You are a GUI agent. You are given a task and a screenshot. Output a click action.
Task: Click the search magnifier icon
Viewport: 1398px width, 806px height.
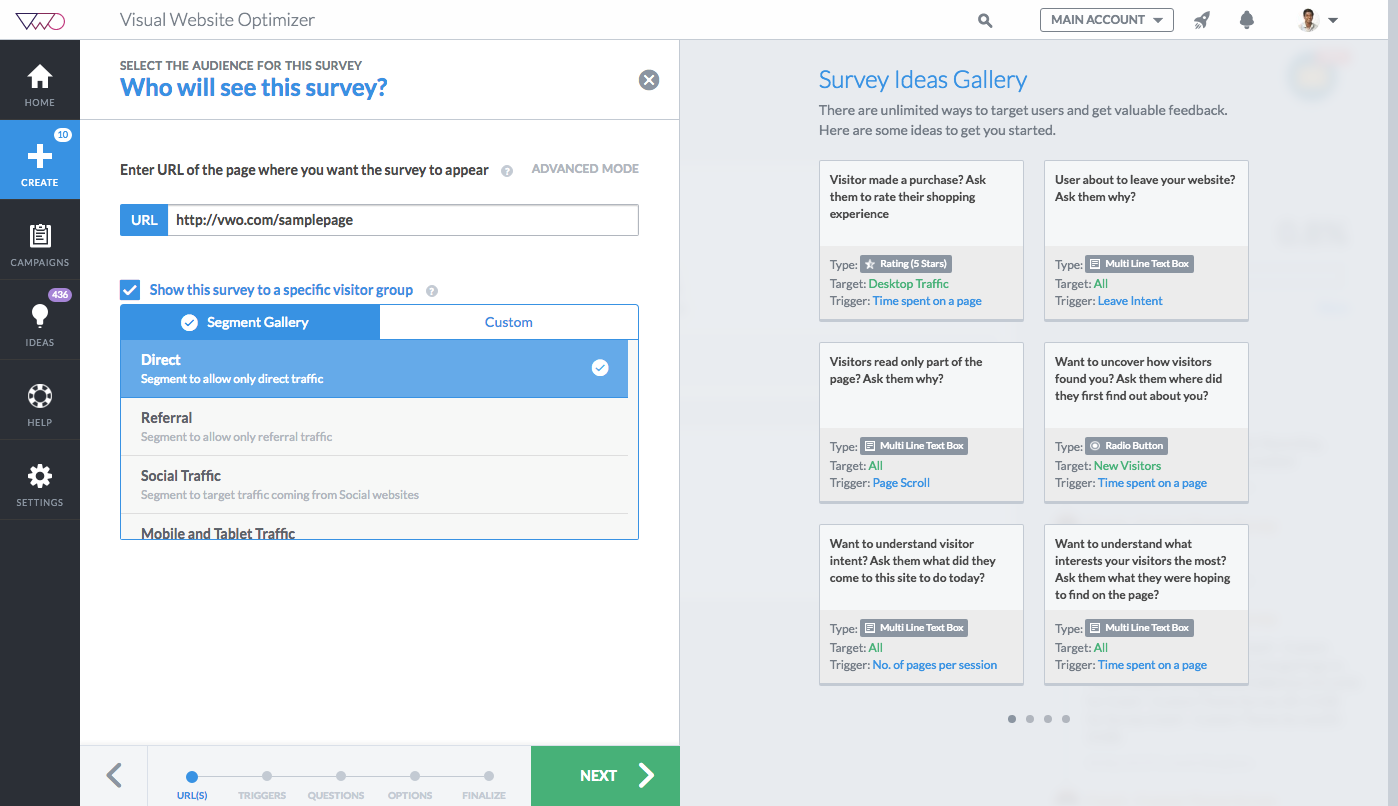985,20
